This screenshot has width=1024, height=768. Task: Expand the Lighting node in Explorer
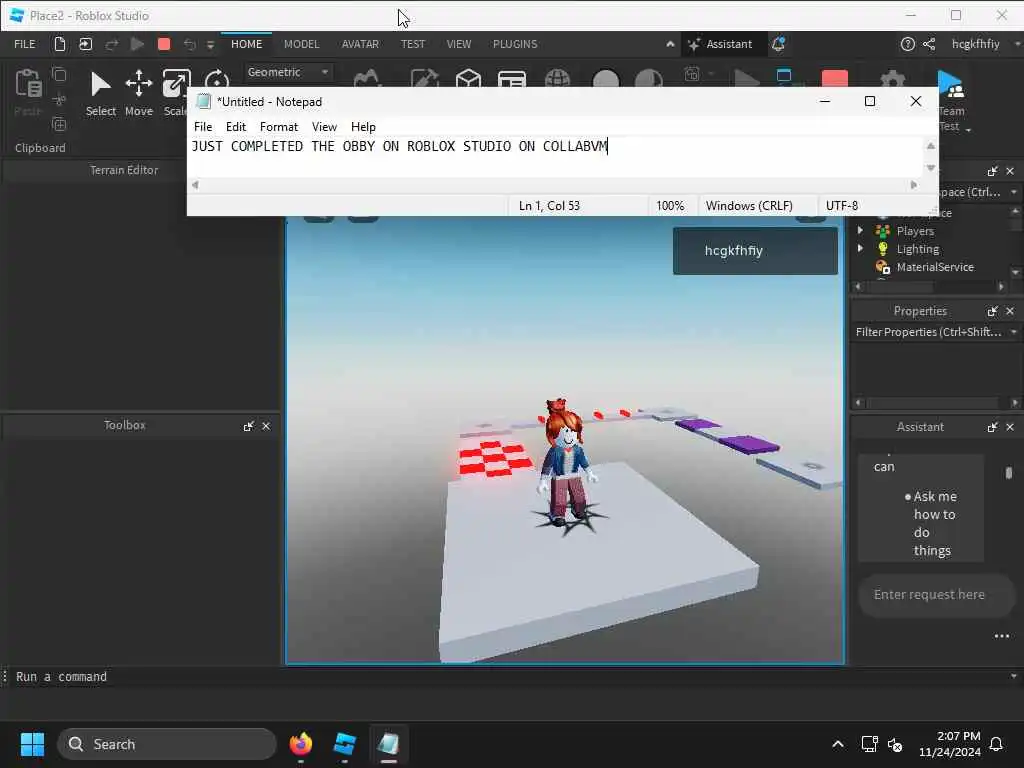click(860, 249)
